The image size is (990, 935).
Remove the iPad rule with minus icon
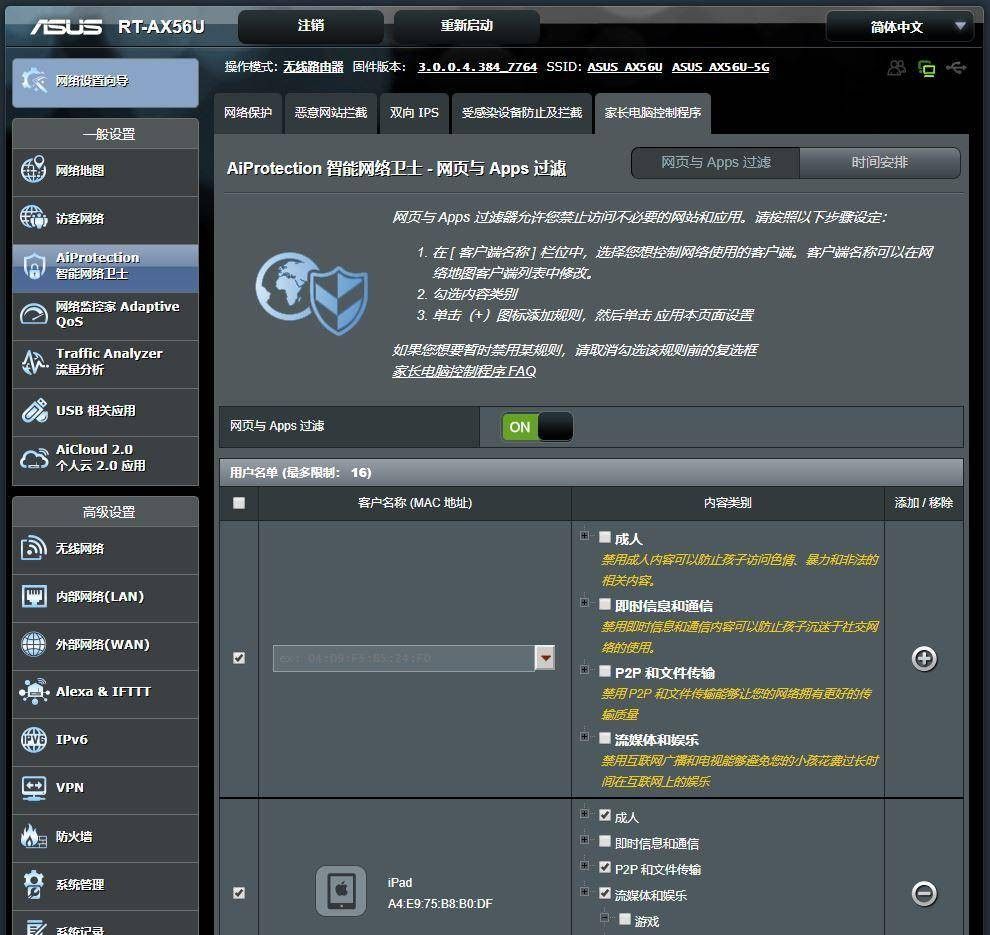click(924, 893)
